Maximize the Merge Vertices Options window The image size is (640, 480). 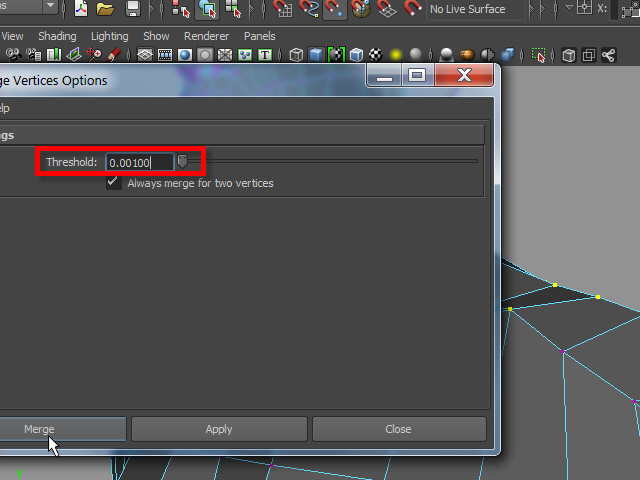(417, 75)
